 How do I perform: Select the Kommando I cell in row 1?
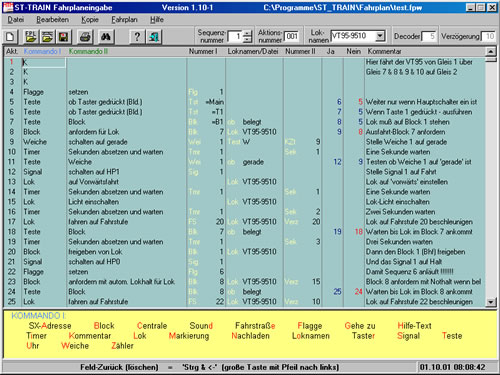(x=44, y=62)
